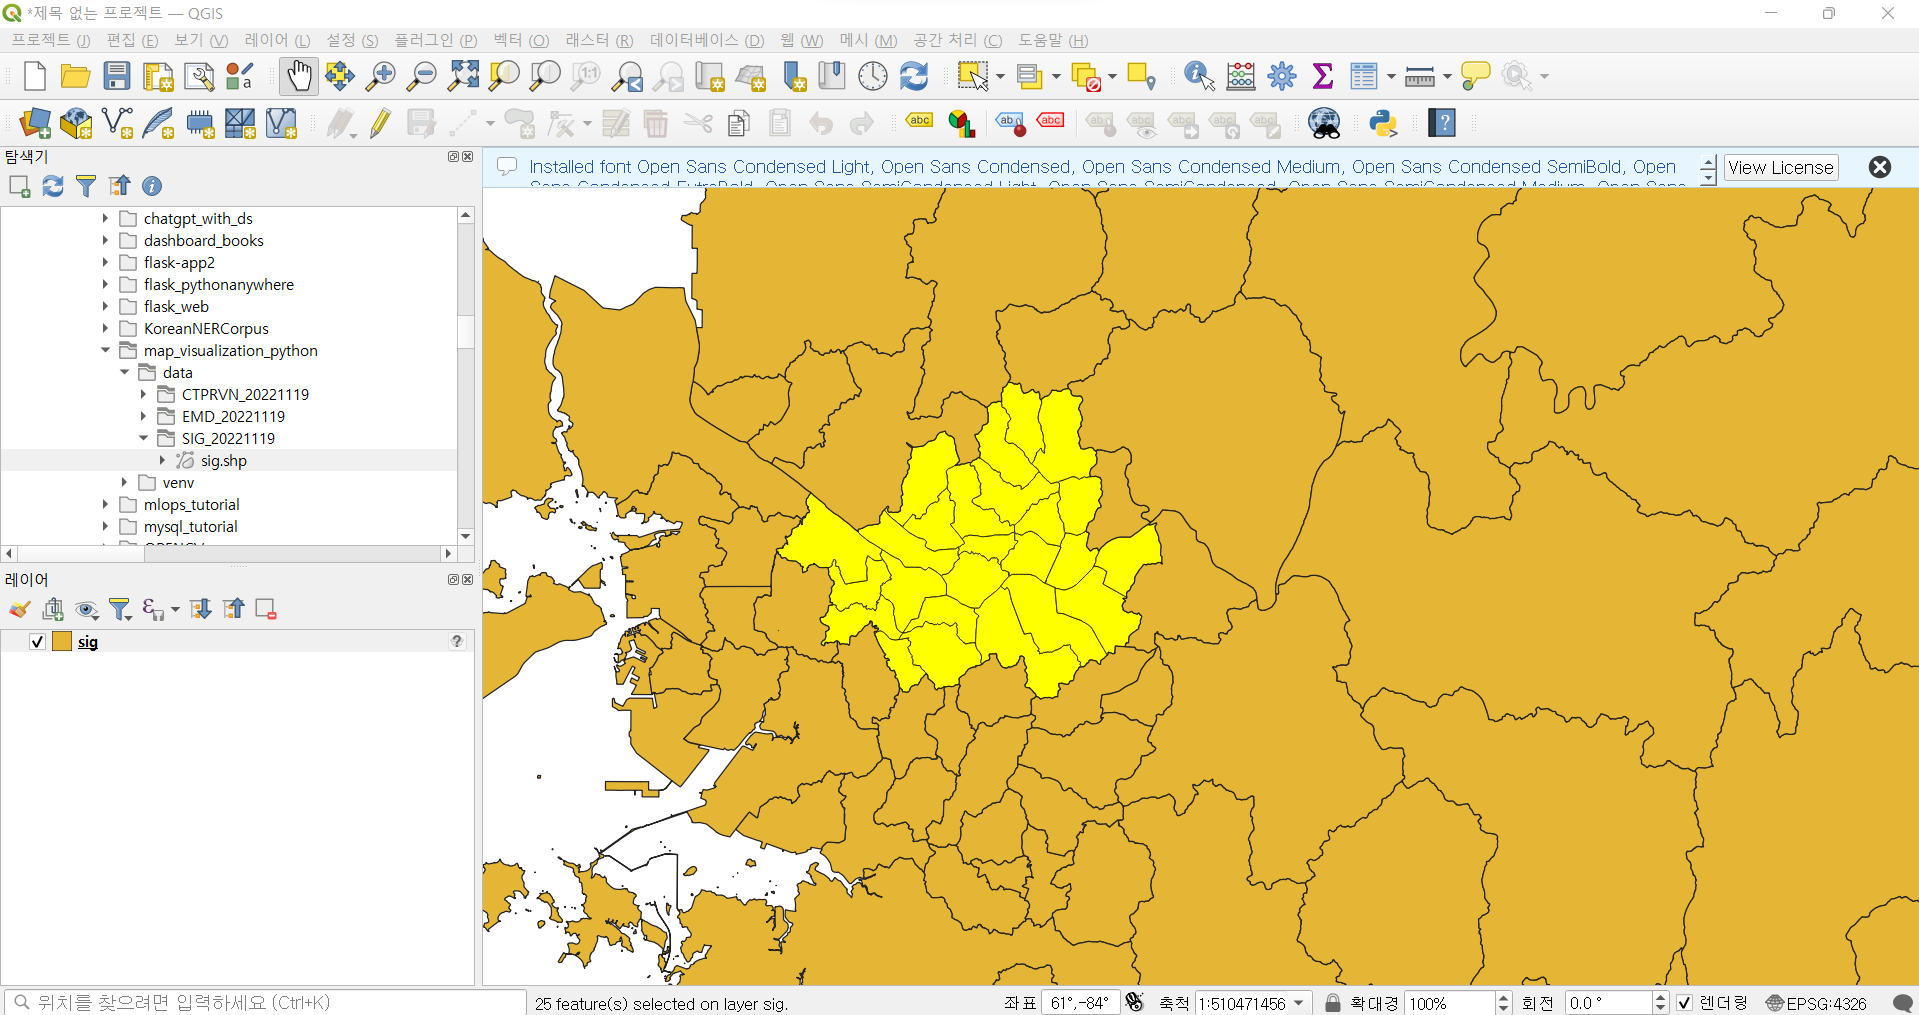This screenshot has height=1015, width=1919.
Task: Select the dashboard_books folder
Action: (x=203, y=240)
